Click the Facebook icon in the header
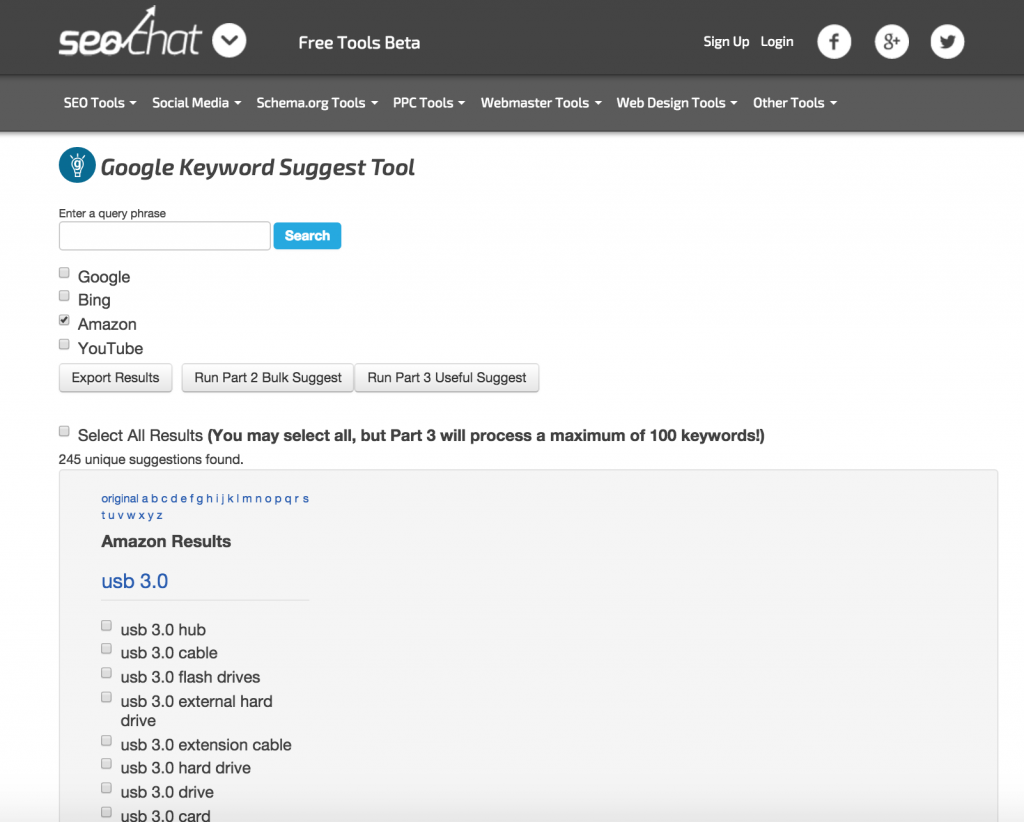Image resolution: width=1024 pixels, height=822 pixels. (x=834, y=42)
